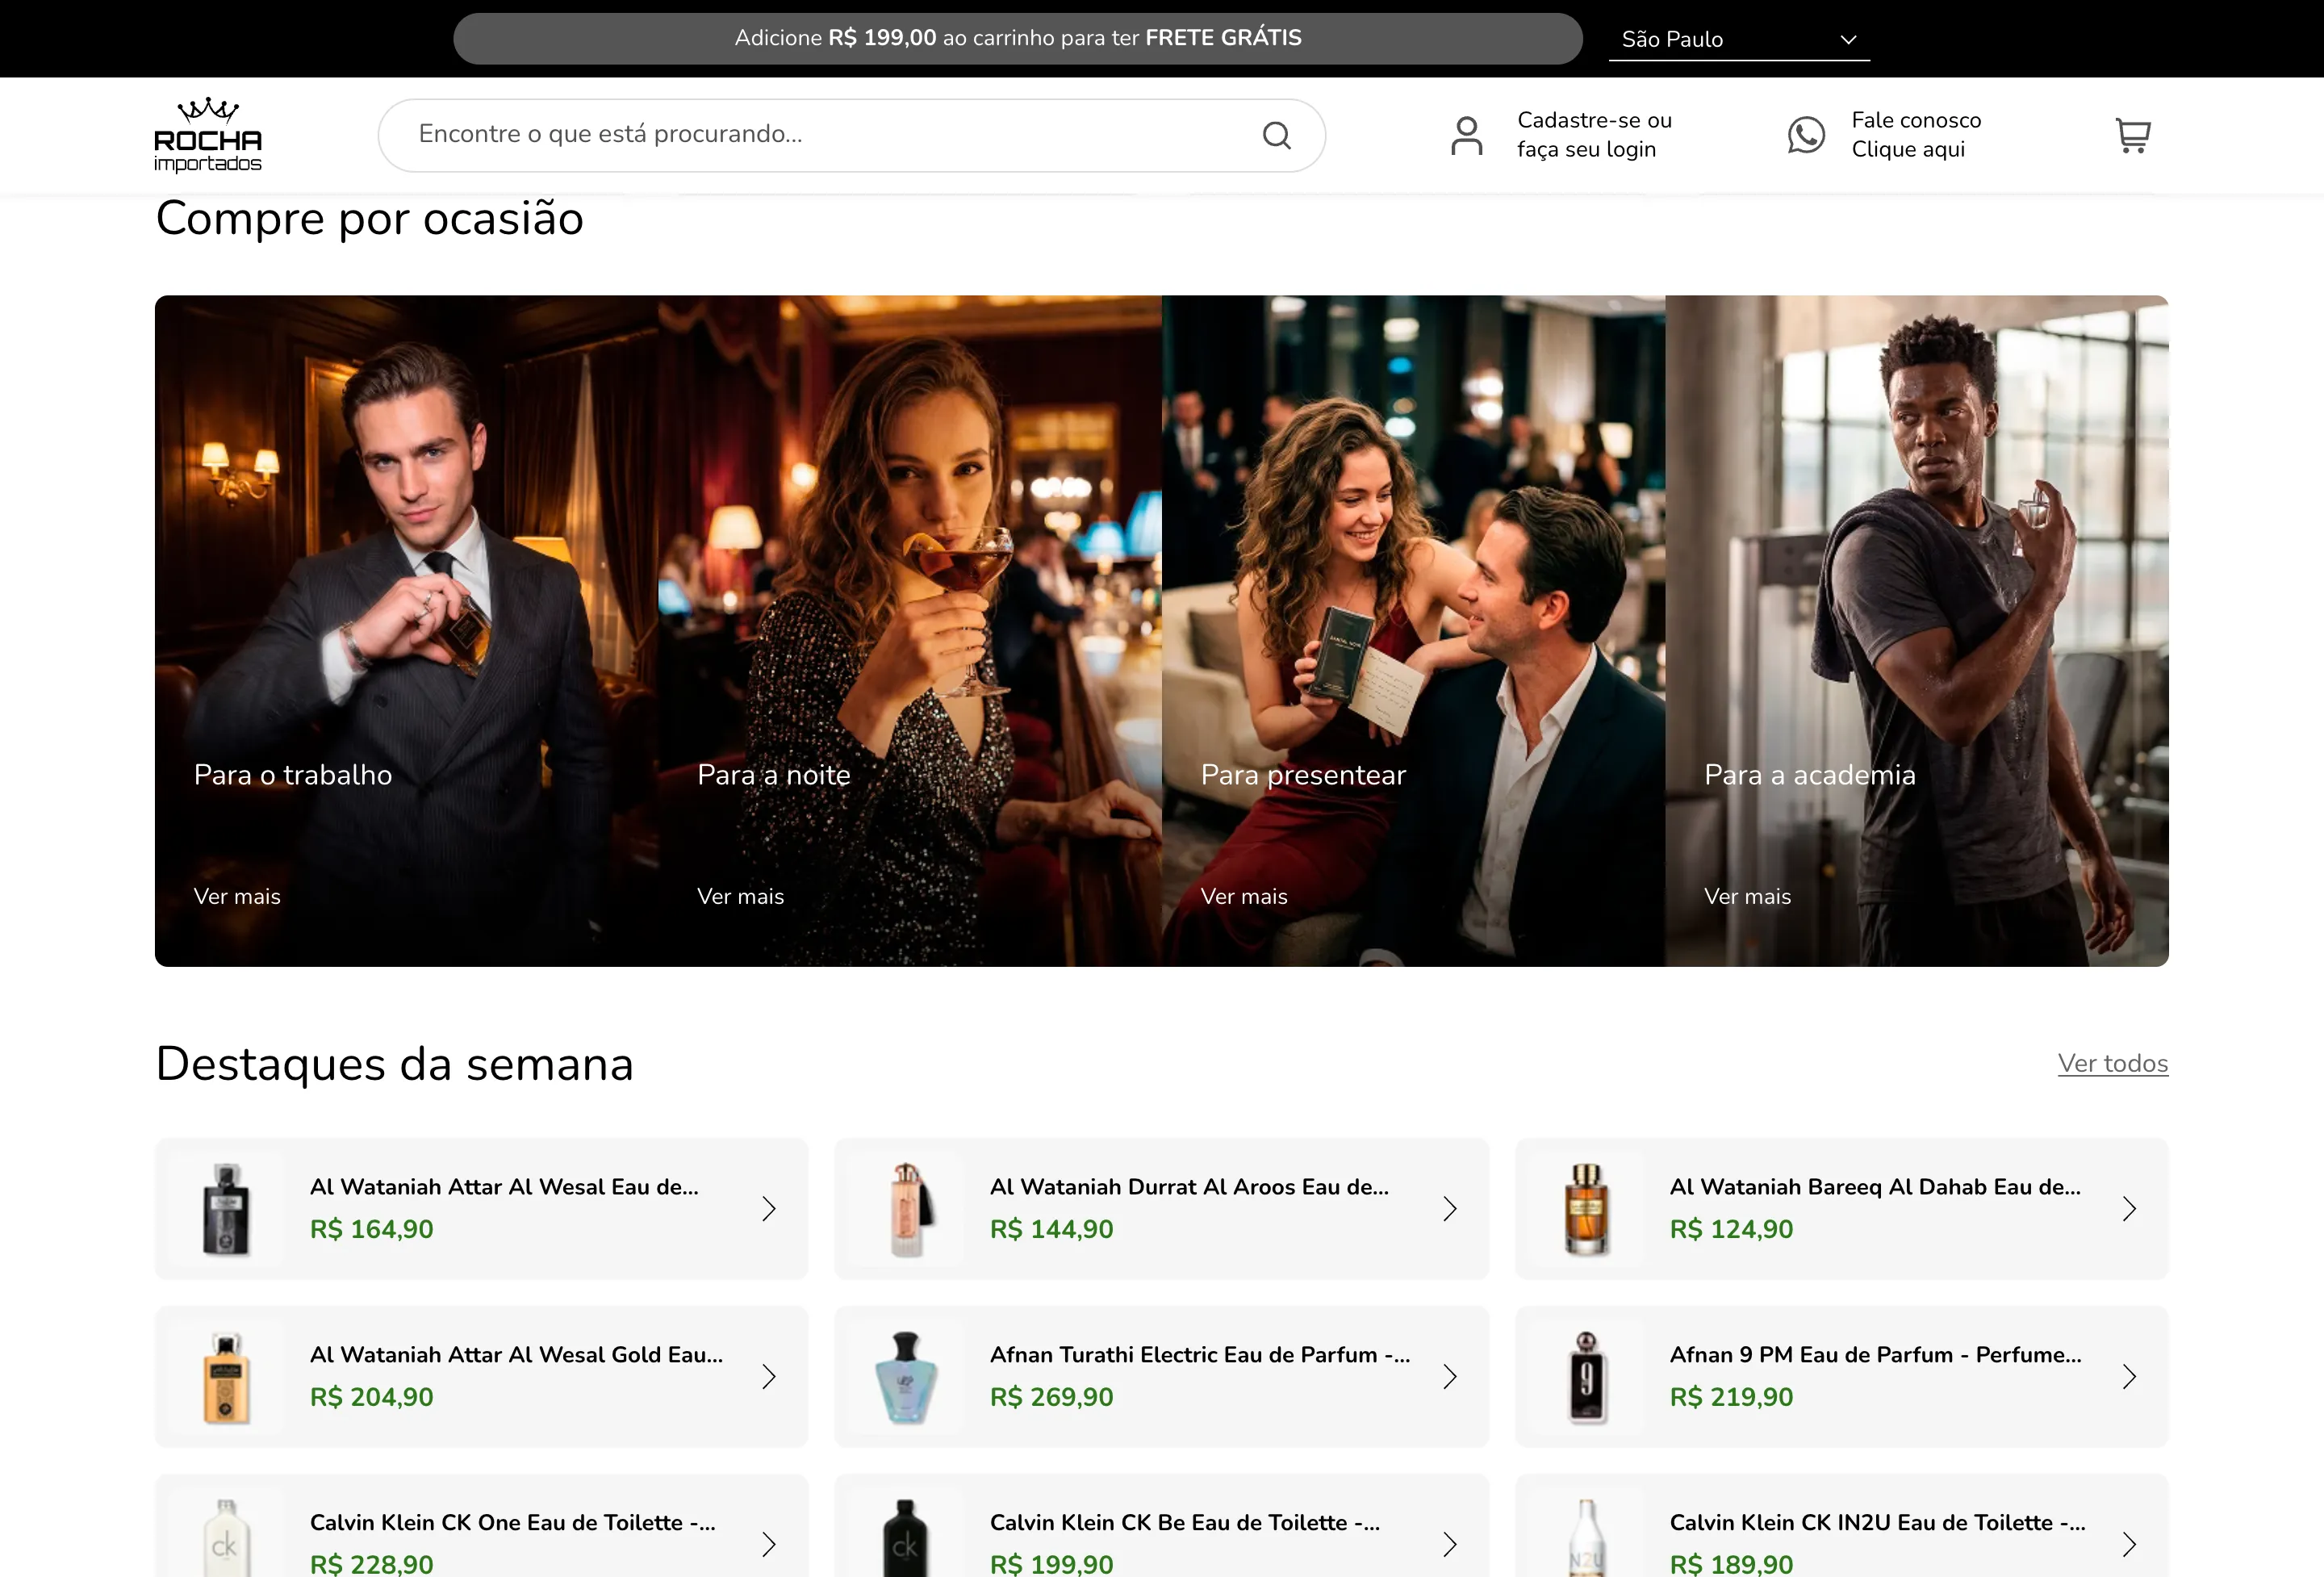Click Ver mais under Para a noite

pos(740,896)
